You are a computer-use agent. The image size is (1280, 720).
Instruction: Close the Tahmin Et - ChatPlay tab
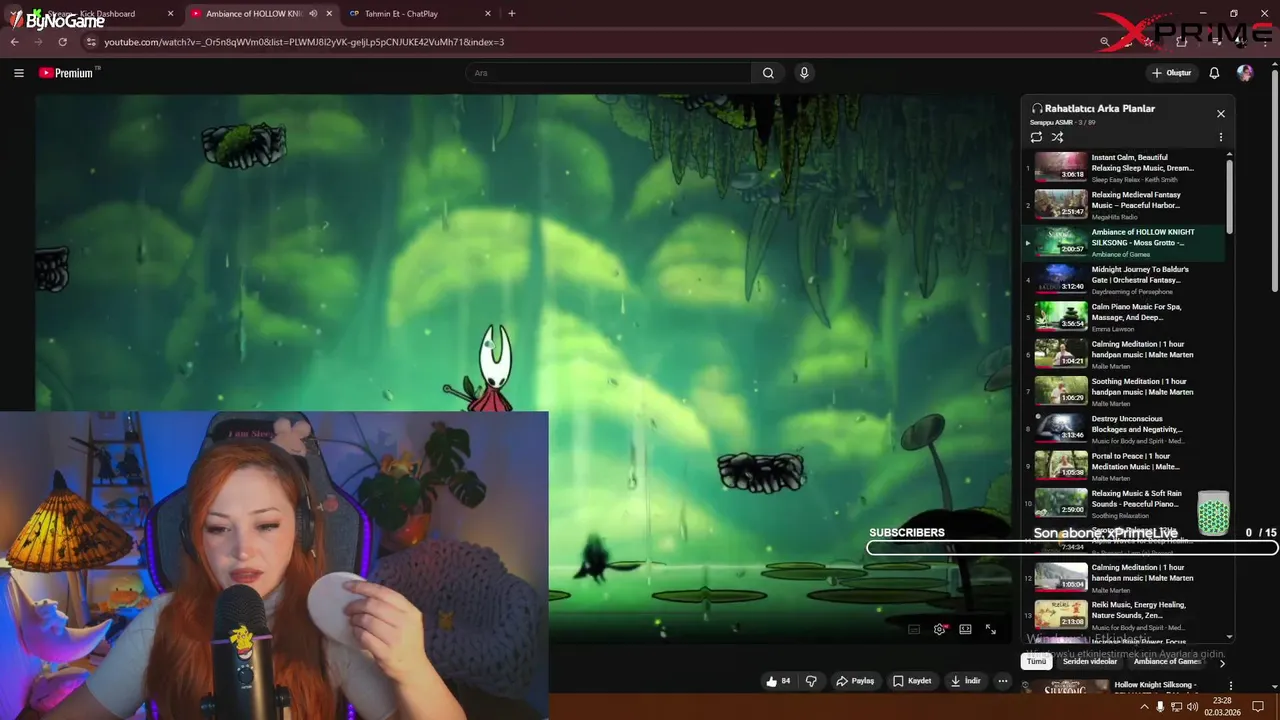click(488, 14)
